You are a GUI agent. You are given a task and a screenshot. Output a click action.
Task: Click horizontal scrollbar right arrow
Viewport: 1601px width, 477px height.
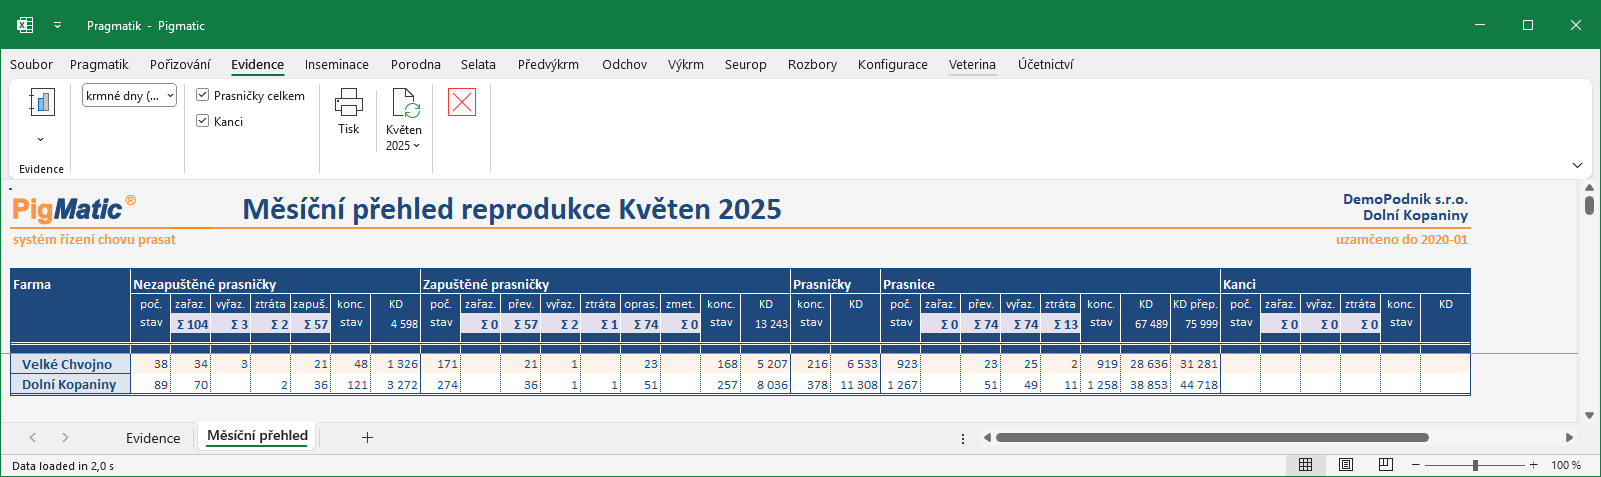[1569, 437]
